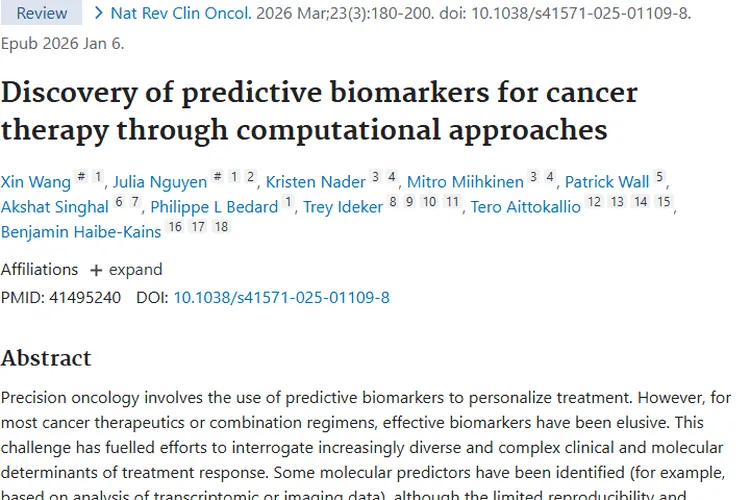The height and width of the screenshot is (500, 750).
Task: Open author Patrick Wall's link
Action: point(607,182)
